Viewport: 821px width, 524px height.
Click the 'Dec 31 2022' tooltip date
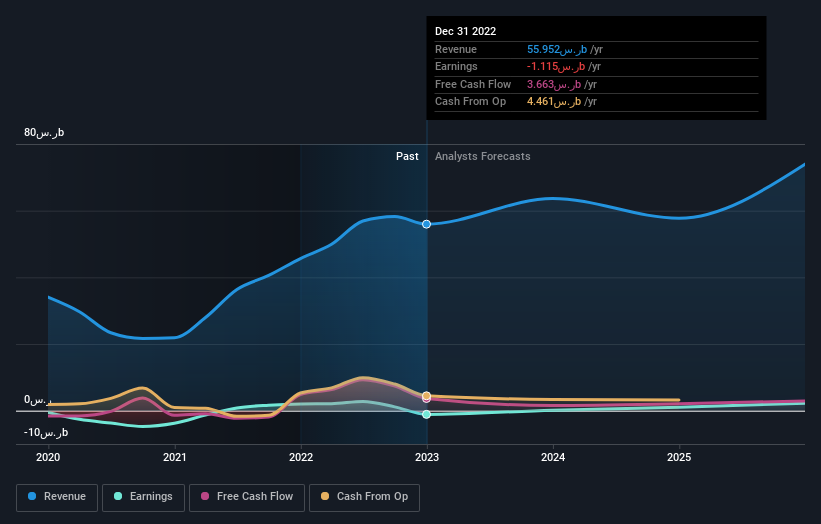coord(465,31)
